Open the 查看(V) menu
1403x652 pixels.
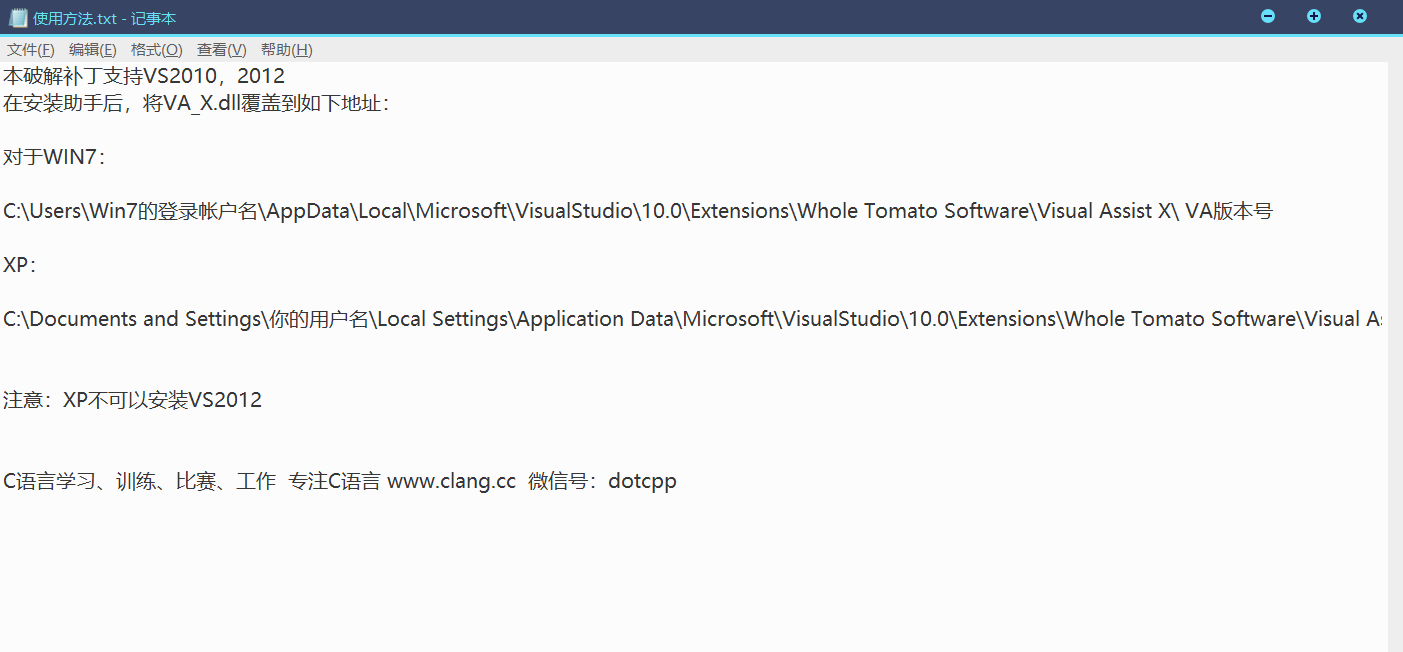click(221, 50)
